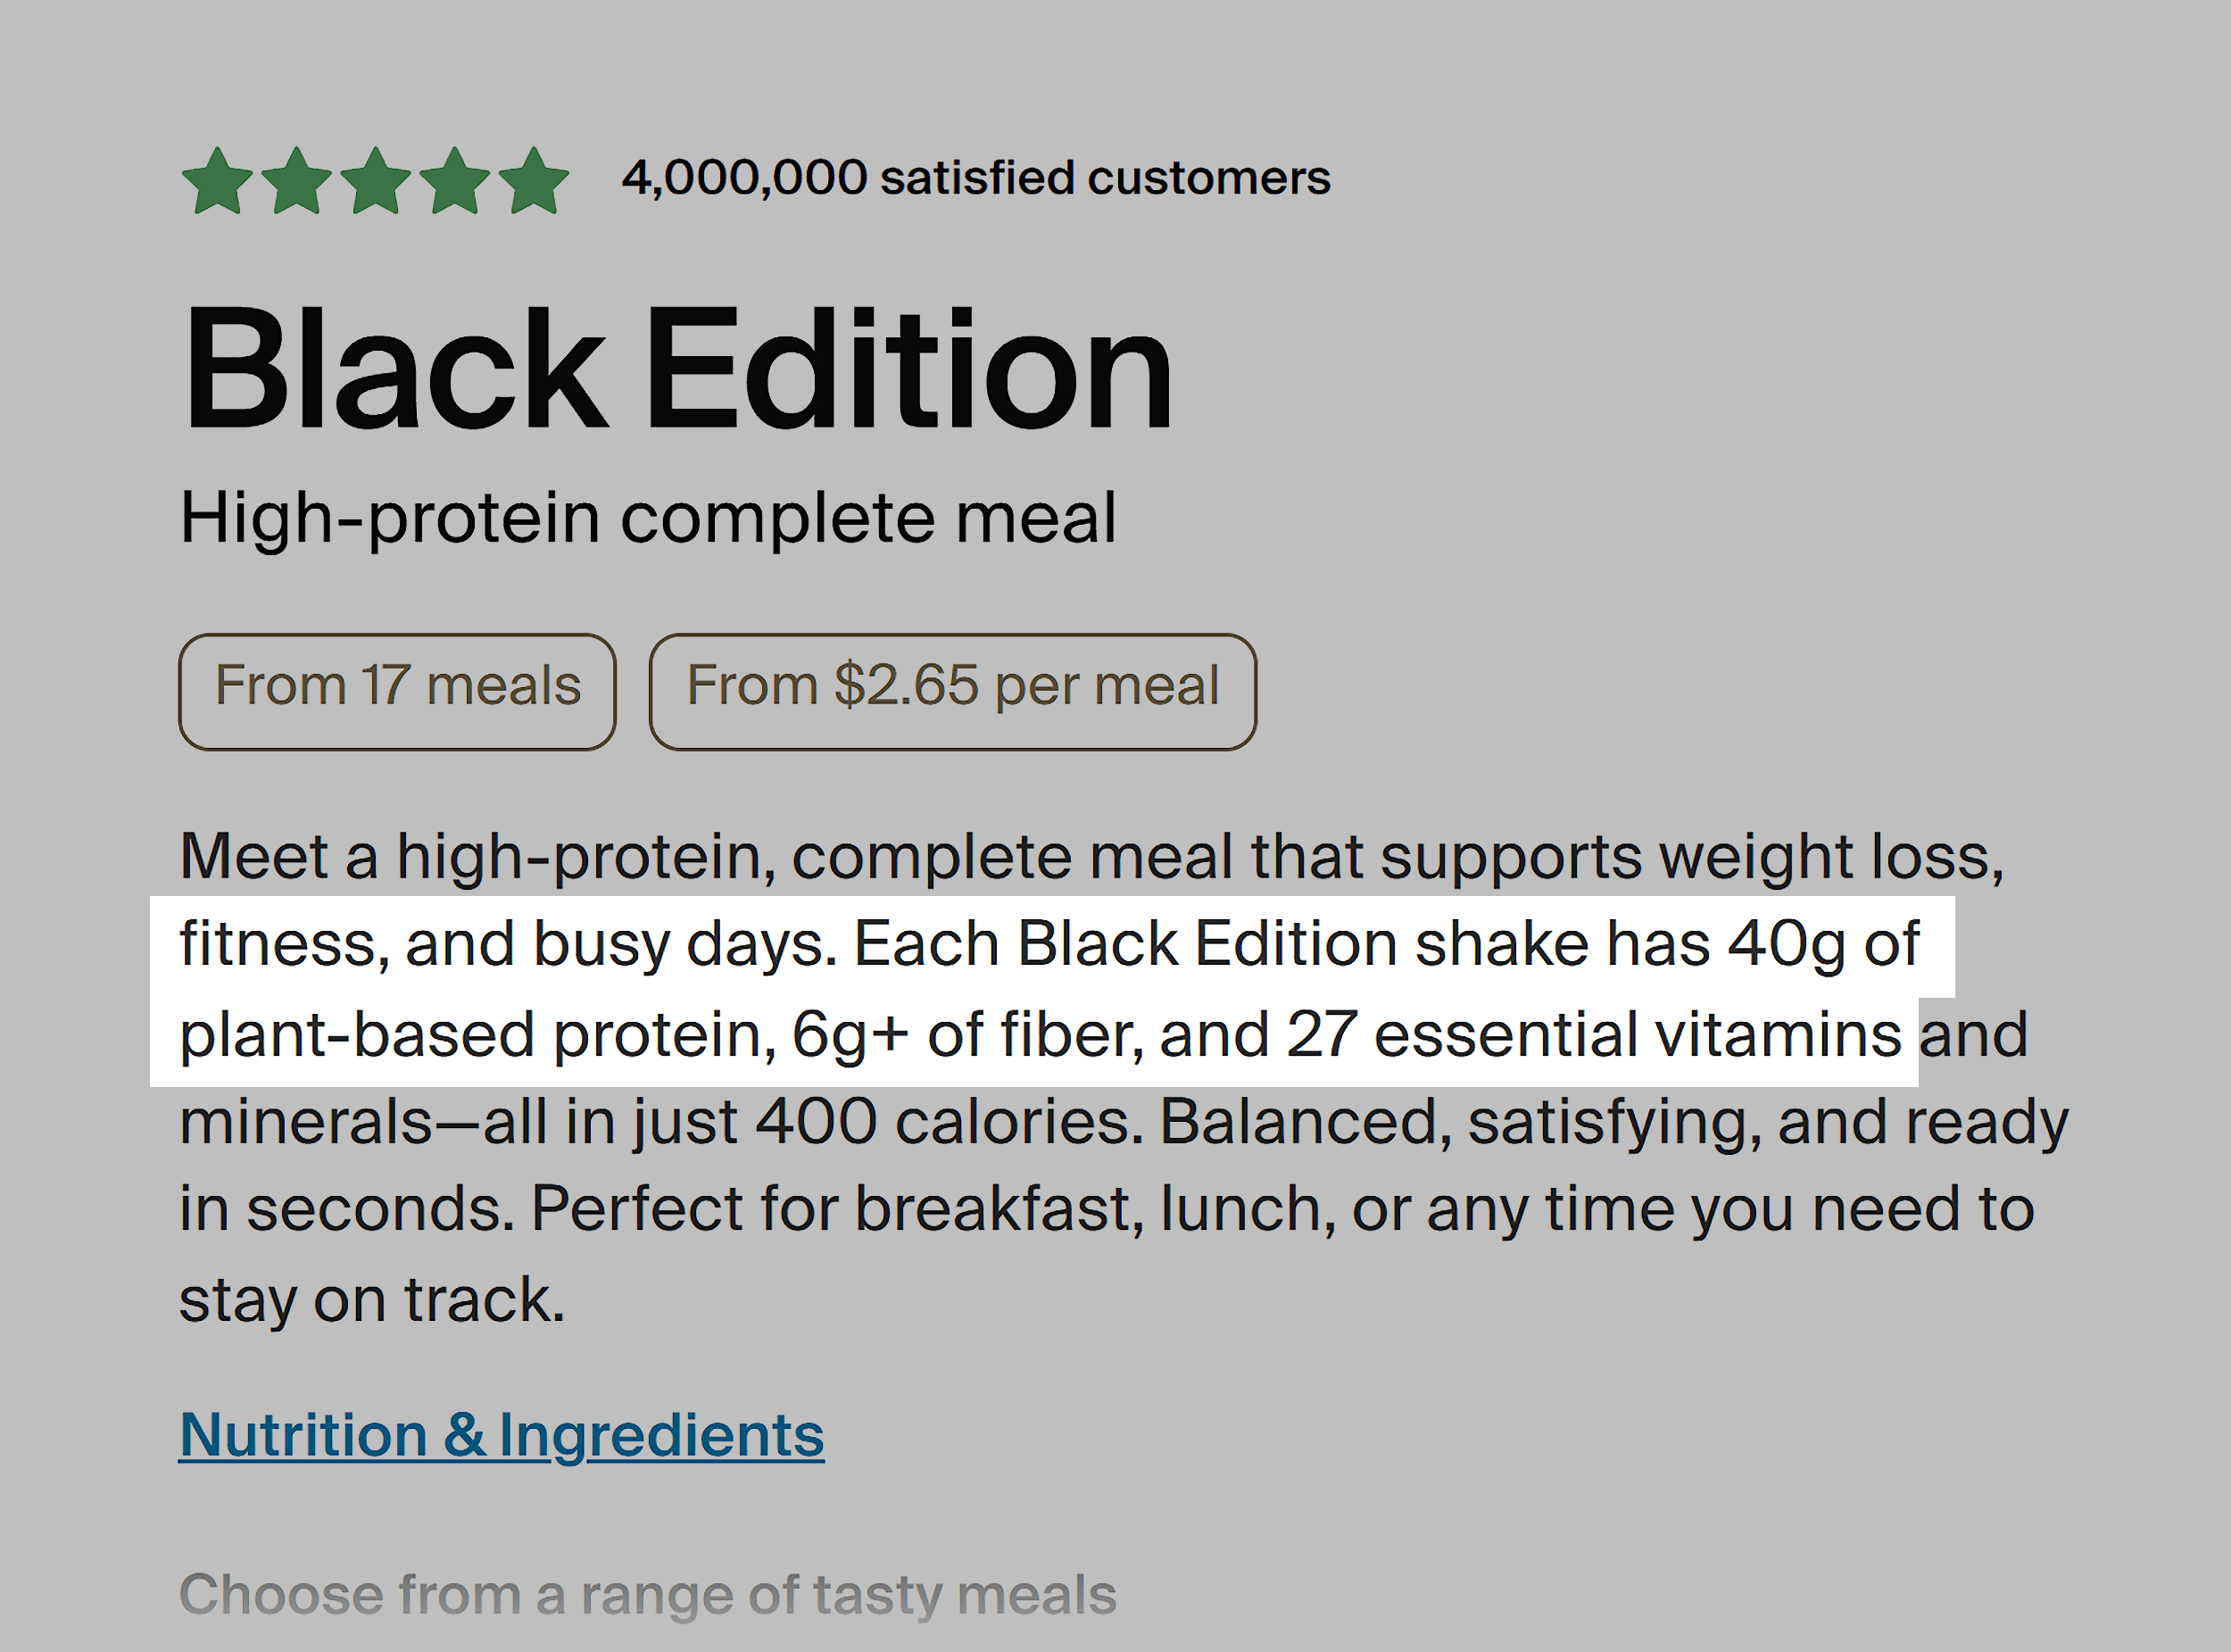
Task: Open the Nutrition & Ingredients link
Action: pos(500,1434)
